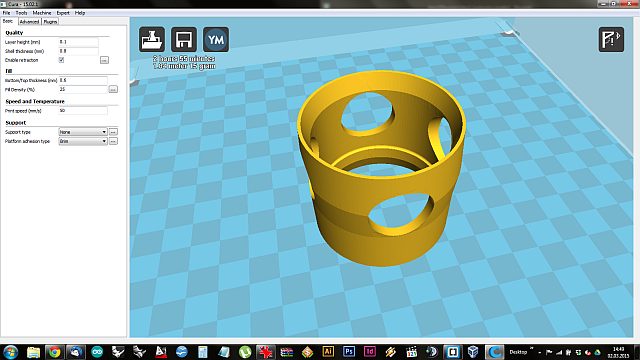Click the Windows Start button
Screen dimensions: 640x360
(x=11, y=352)
